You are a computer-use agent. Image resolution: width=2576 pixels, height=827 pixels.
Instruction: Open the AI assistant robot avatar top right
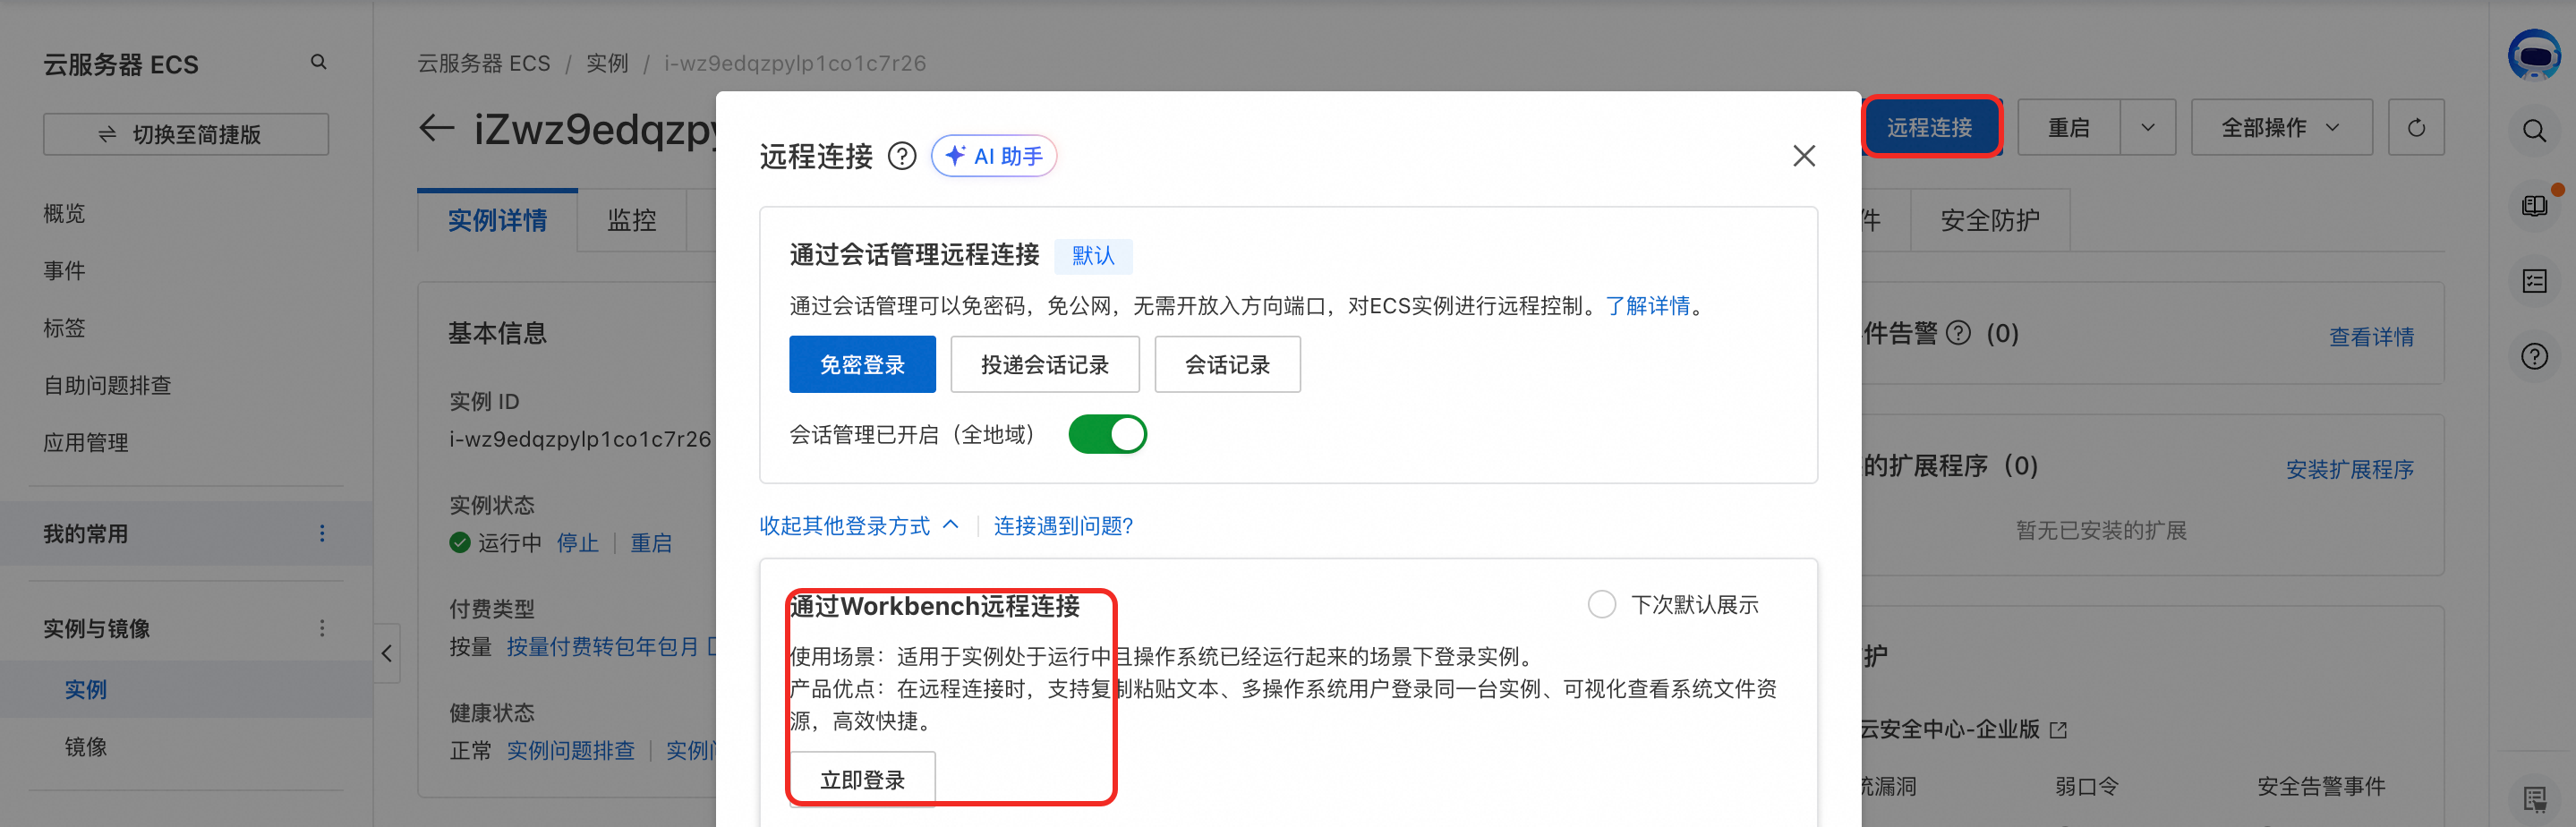click(2537, 56)
